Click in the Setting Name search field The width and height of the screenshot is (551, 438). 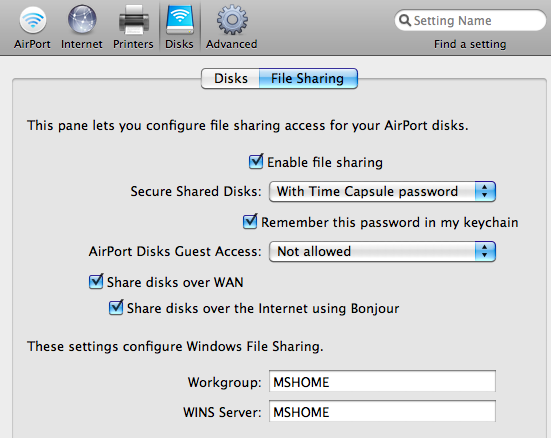coord(470,20)
